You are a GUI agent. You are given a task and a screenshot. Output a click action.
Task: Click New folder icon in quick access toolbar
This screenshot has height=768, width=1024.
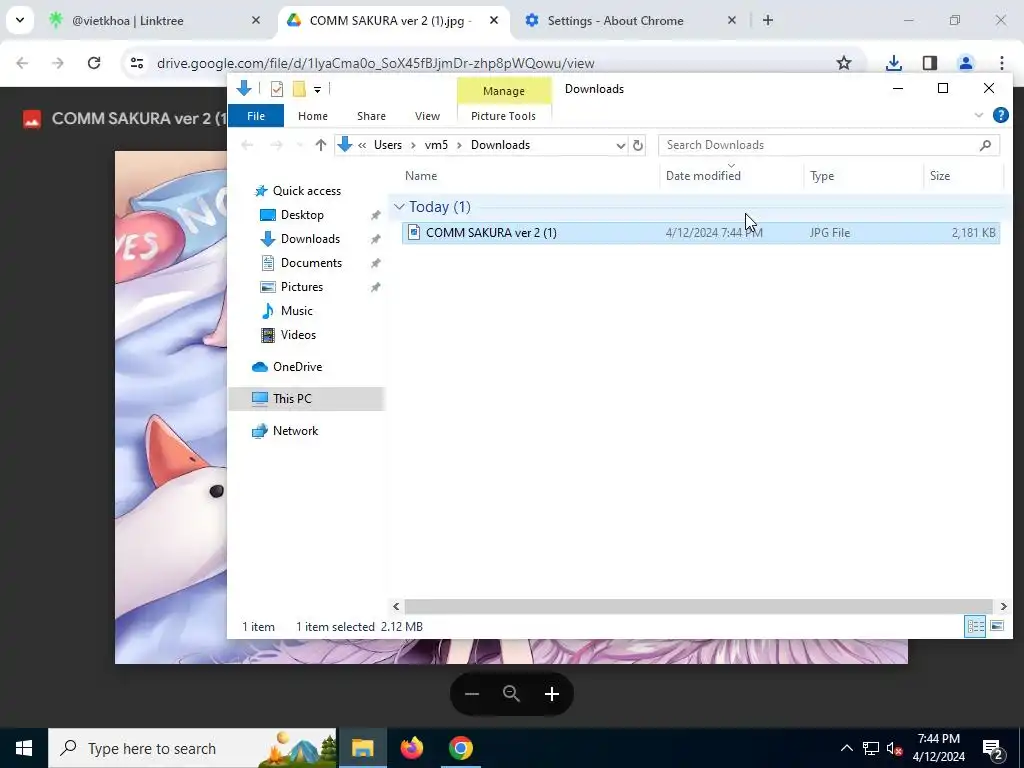(x=299, y=89)
